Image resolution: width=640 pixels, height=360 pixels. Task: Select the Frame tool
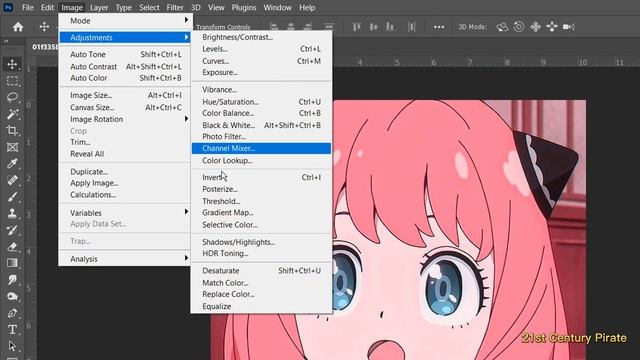tap(12, 147)
